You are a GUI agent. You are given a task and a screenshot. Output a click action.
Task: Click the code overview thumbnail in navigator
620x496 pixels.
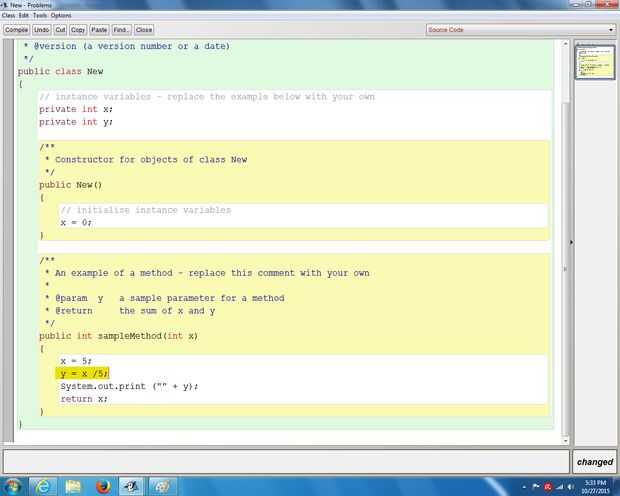pyautogui.click(x=595, y=62)
